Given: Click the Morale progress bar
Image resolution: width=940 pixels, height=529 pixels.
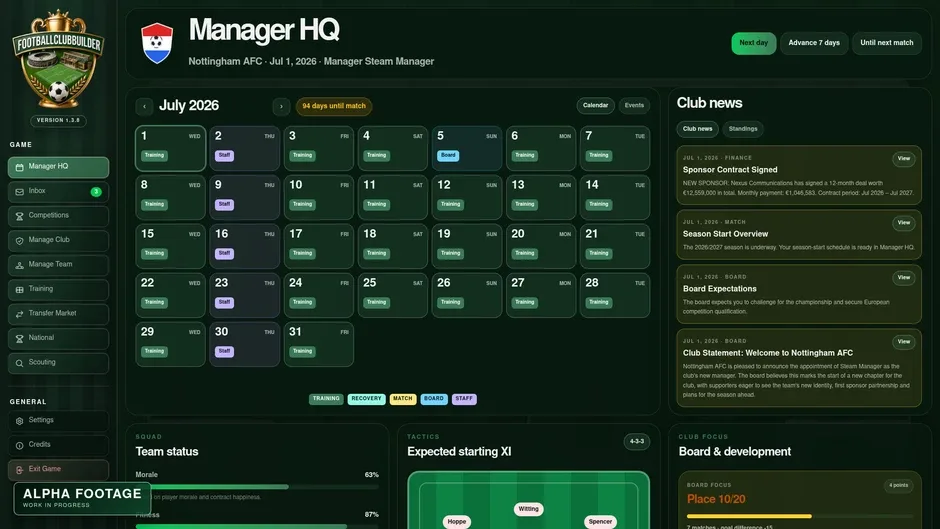Looking at the screenshot, I should tap(257, 487).
